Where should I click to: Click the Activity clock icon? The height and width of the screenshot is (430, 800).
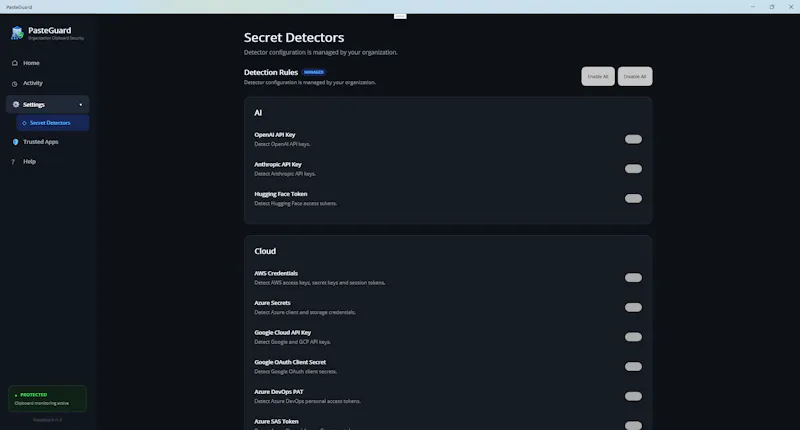pyautogui.click(x=15, y=84)
